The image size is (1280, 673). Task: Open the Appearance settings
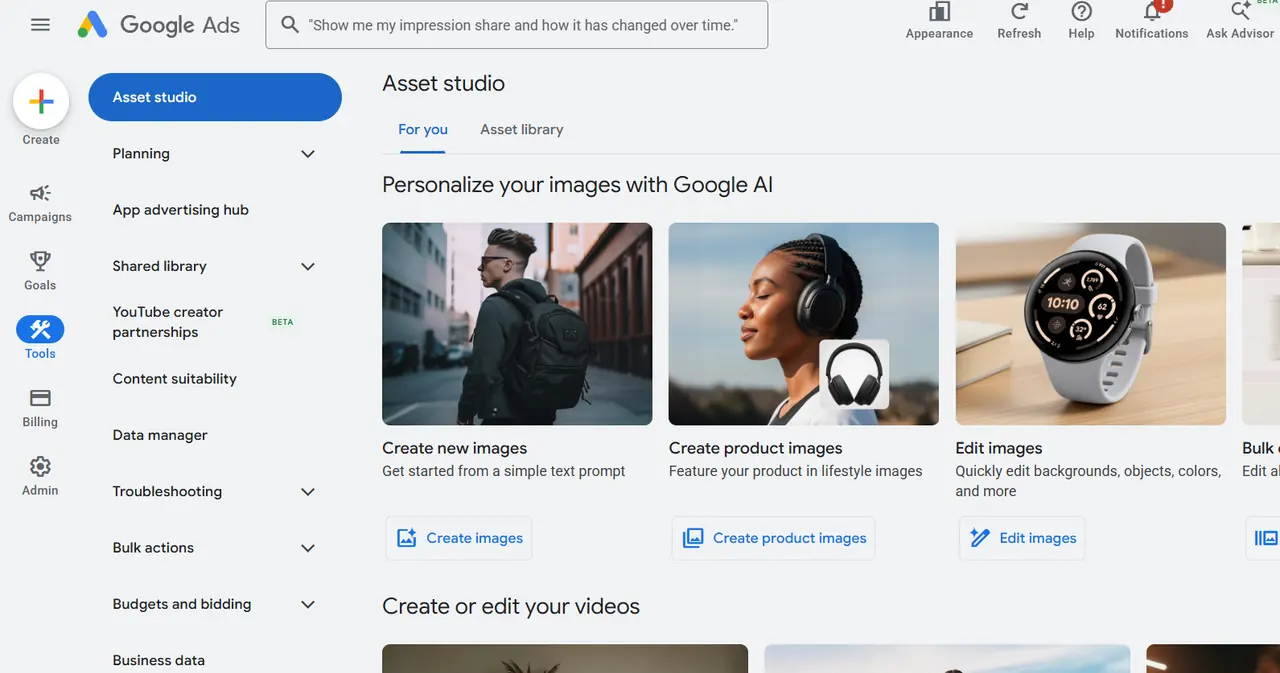point(939,21)
